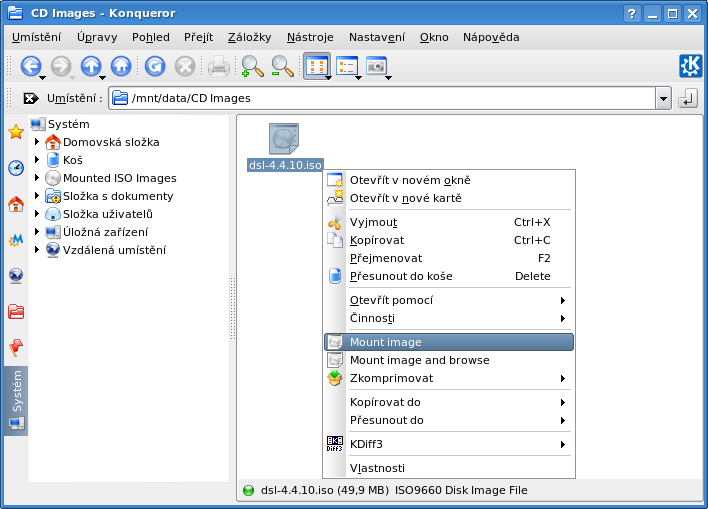708x509 pixels.
Task: Open the Services pin sidebar tab
Action: [x=16, y=348]
